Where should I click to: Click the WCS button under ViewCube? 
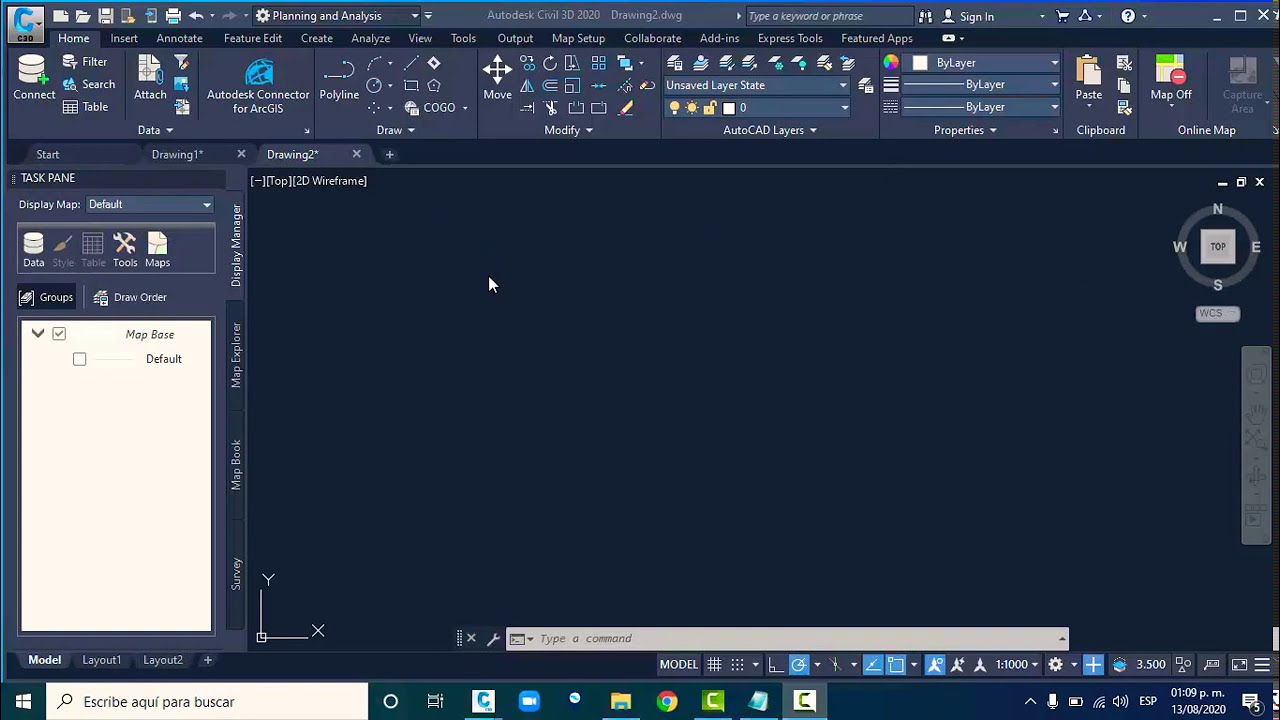(x=1217, y=313)
